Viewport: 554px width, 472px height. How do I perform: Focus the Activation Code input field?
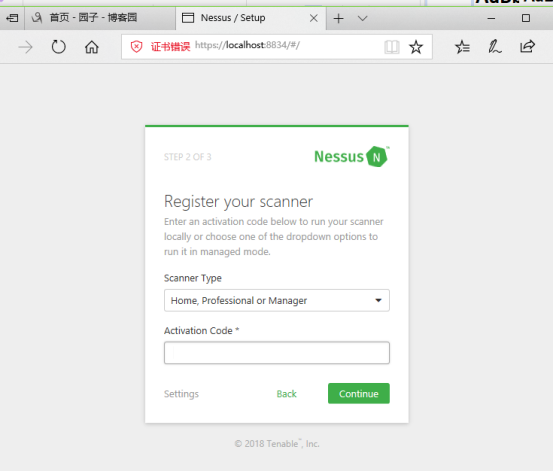277,353
